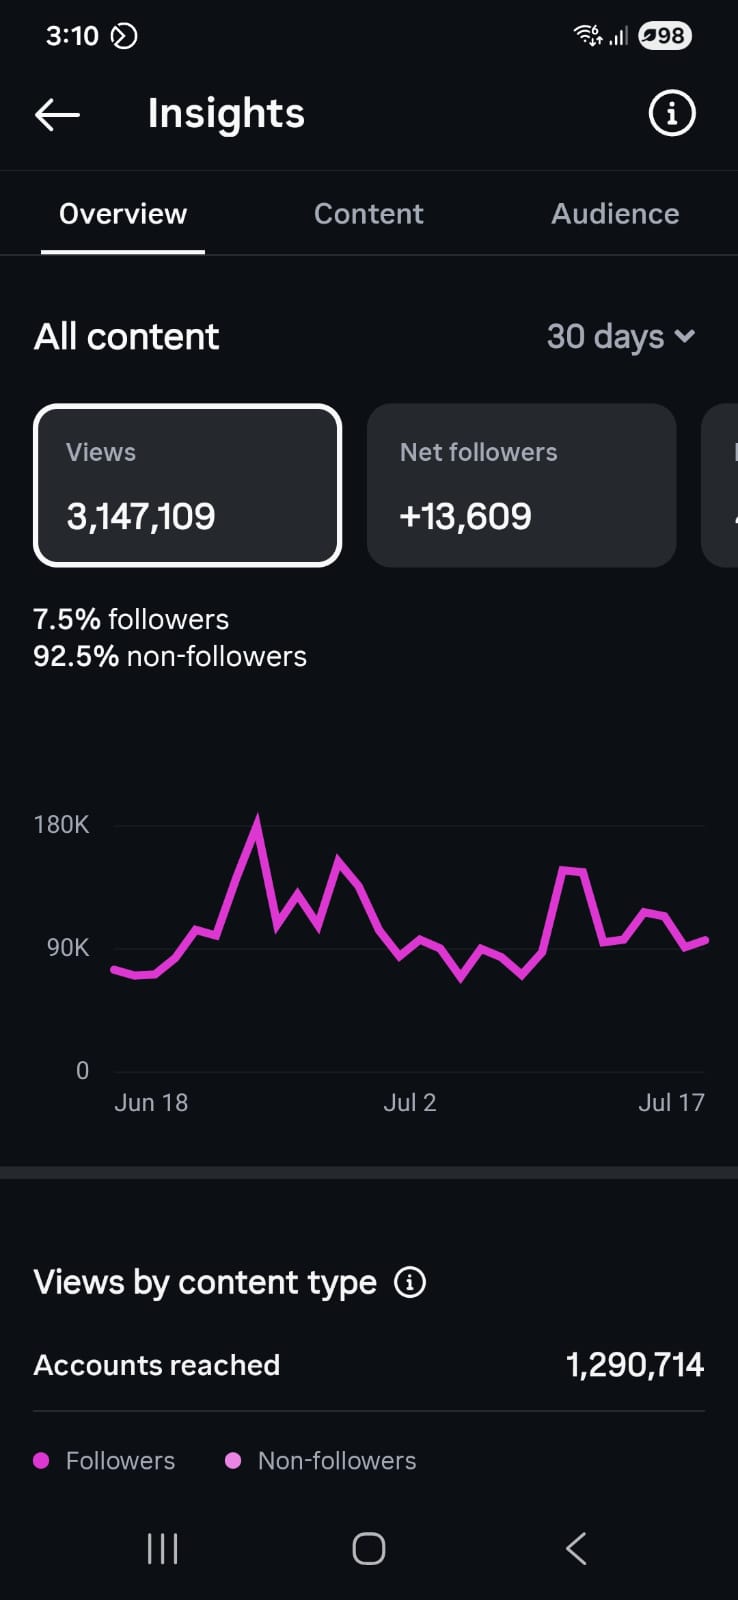Tap the Accounts reached row
Screen dimensions: 738x1600
(369, 1365)
